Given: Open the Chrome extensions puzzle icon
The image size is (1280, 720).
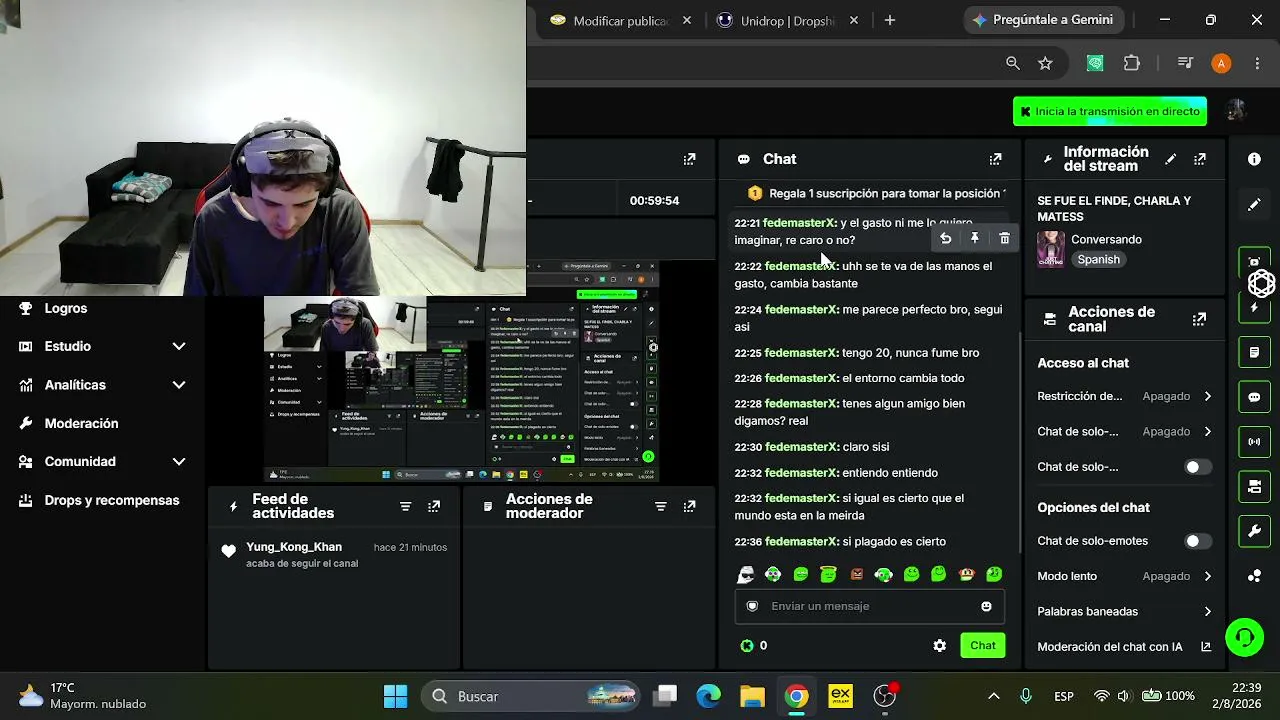Looking at the screenshot, I should pos(1131,63).
